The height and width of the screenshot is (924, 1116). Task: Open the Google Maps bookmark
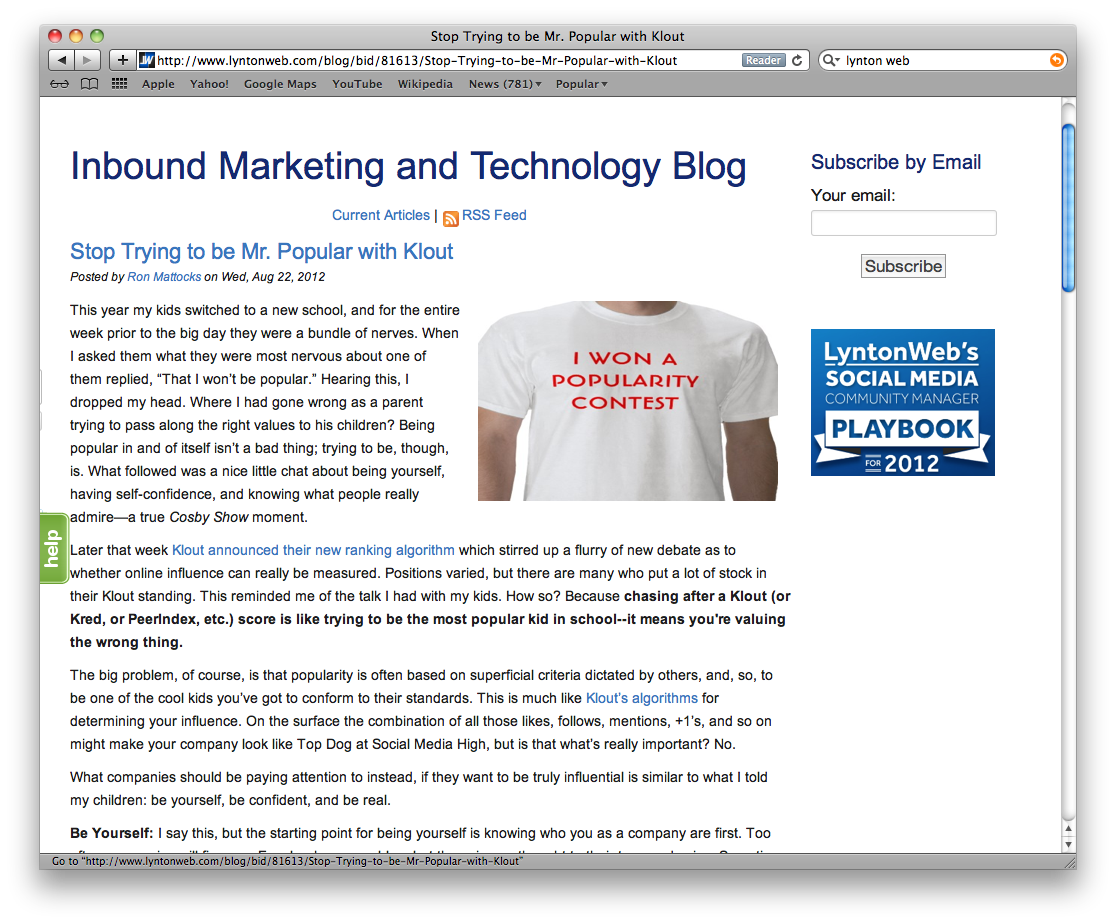click(280, 84)
